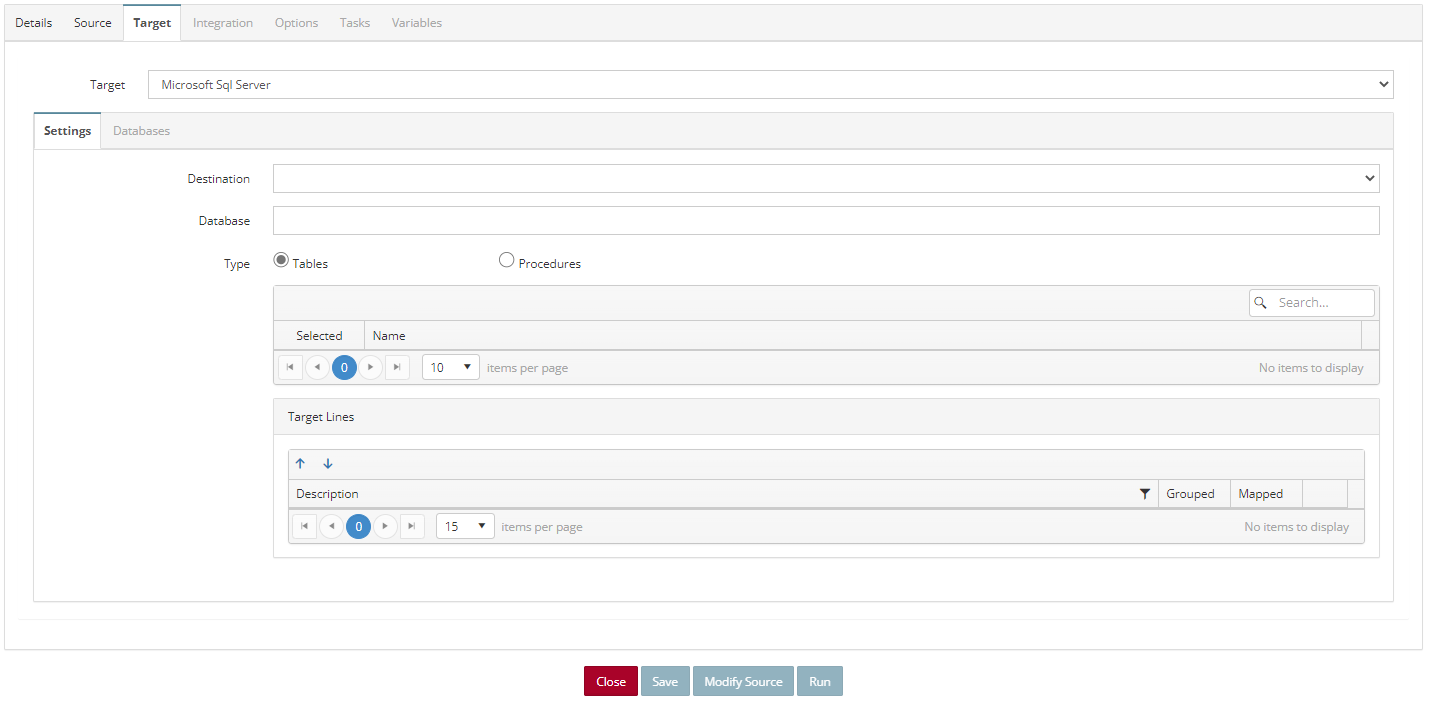Screen dimensions: 1429x704
Task: Open the Variables tab
Action: tap(417, 23)
